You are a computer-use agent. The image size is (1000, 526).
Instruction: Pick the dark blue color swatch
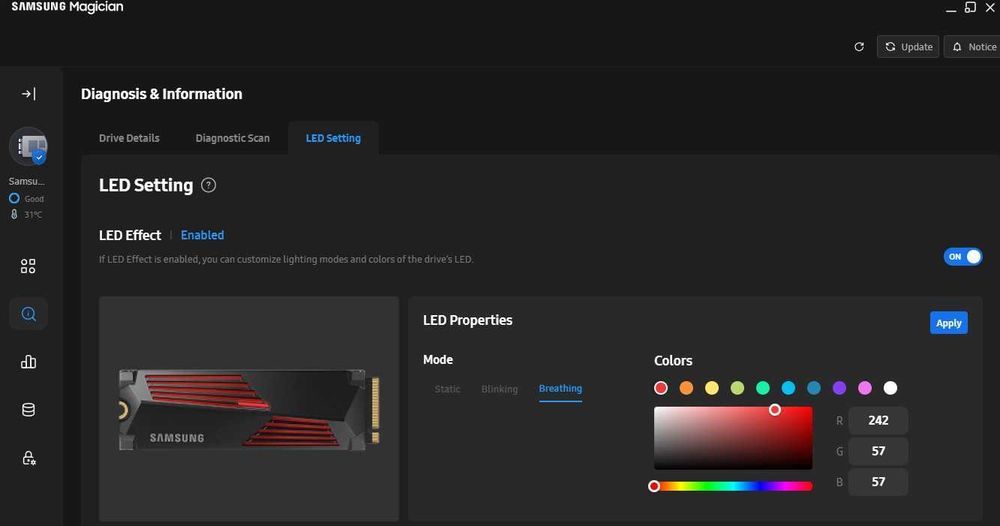click(x=814, y=388)
